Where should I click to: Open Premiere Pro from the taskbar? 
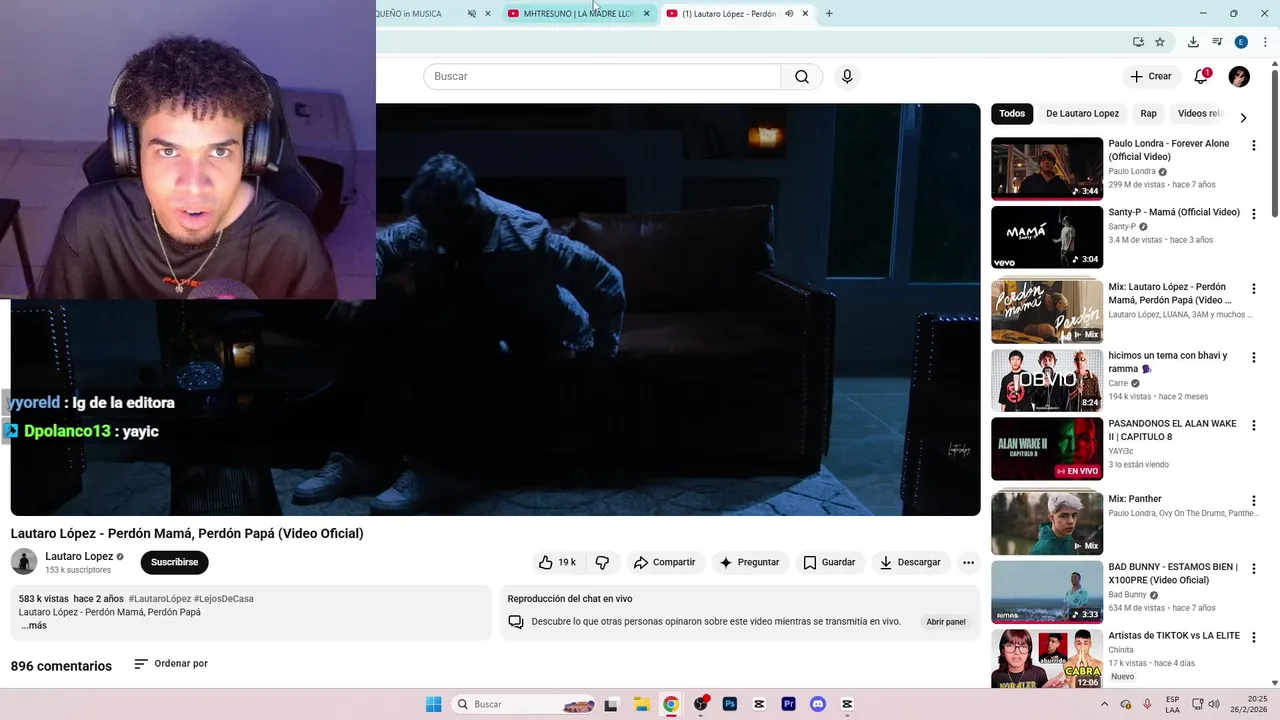point(789,704)
